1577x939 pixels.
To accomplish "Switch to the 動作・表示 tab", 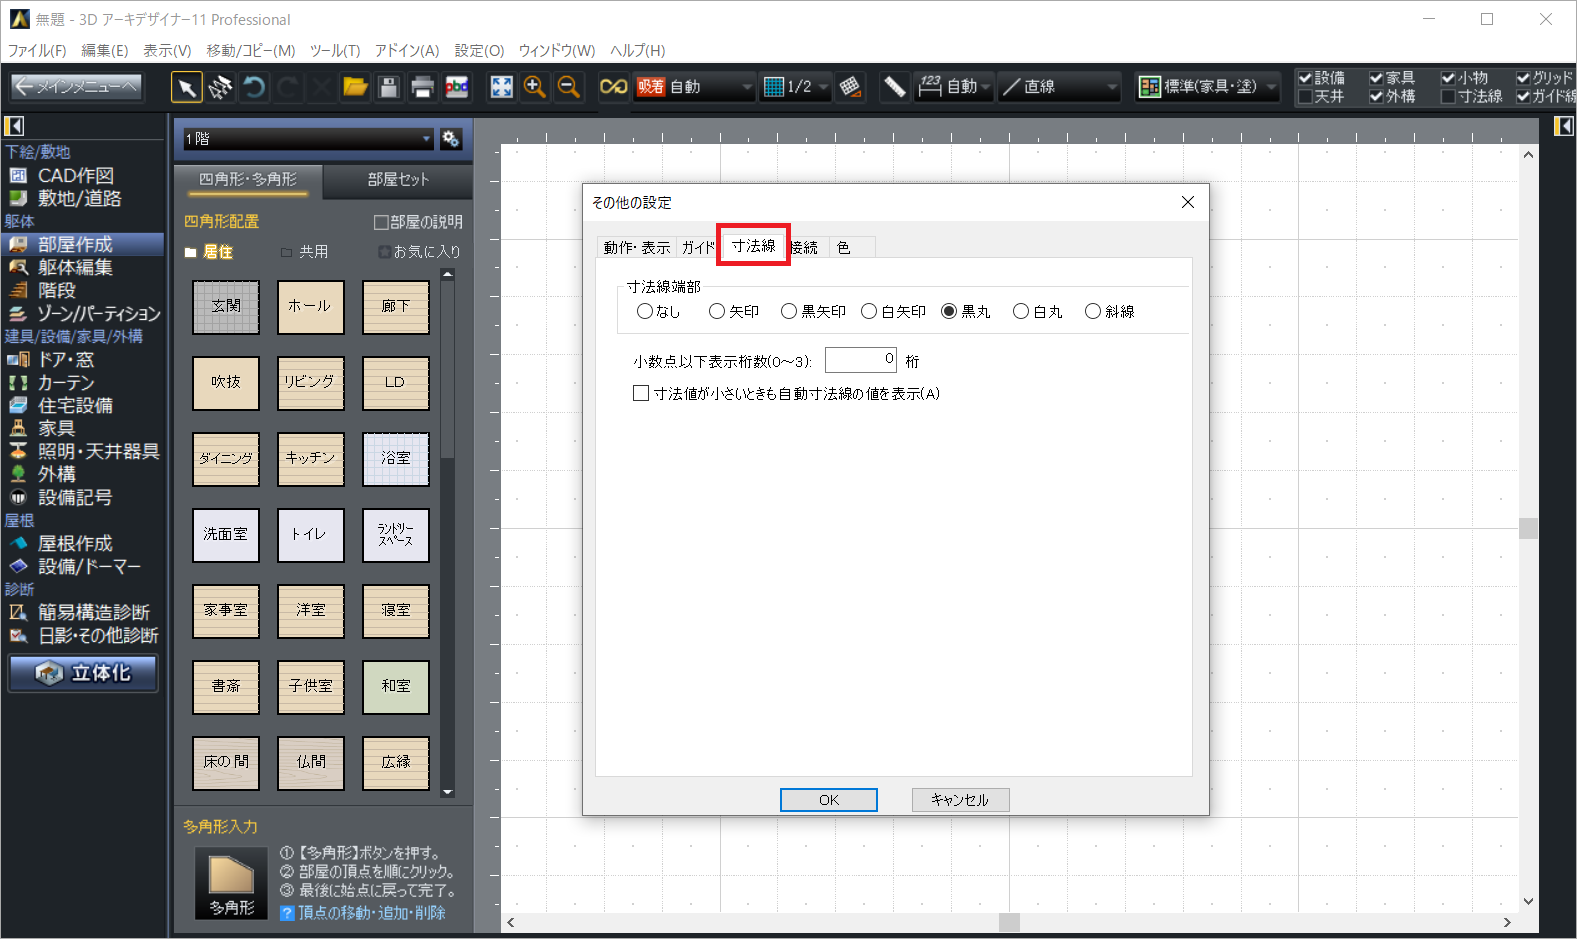I will point(636,248).
